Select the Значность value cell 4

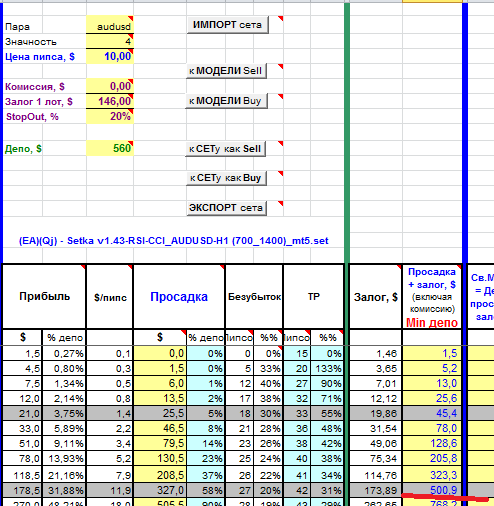coord(110,41)
